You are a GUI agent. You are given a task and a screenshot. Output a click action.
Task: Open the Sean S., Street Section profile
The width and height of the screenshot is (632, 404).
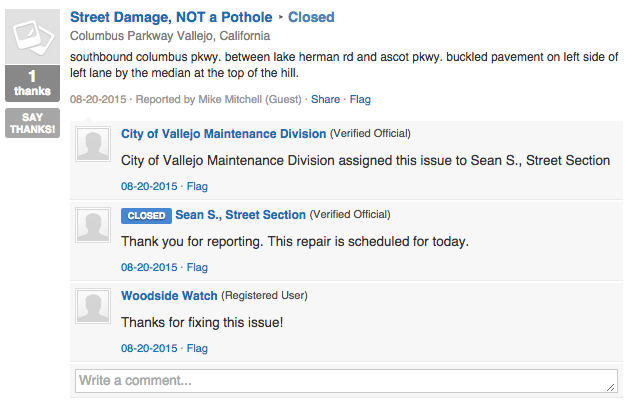tap(240, 215)
